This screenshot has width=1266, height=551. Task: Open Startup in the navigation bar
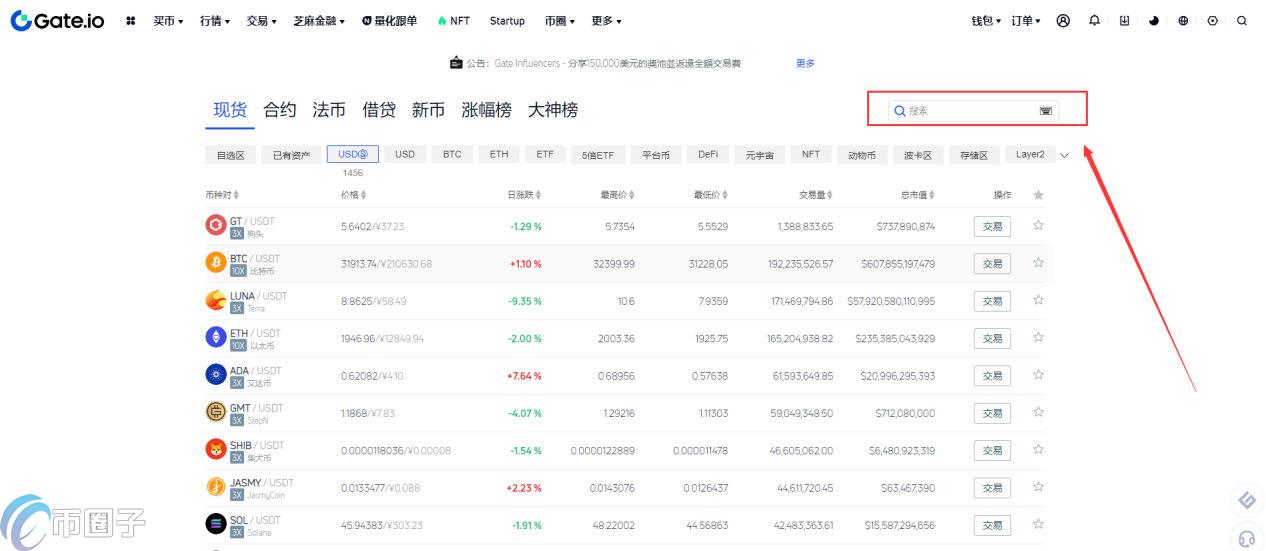click(x=507, y=21)
